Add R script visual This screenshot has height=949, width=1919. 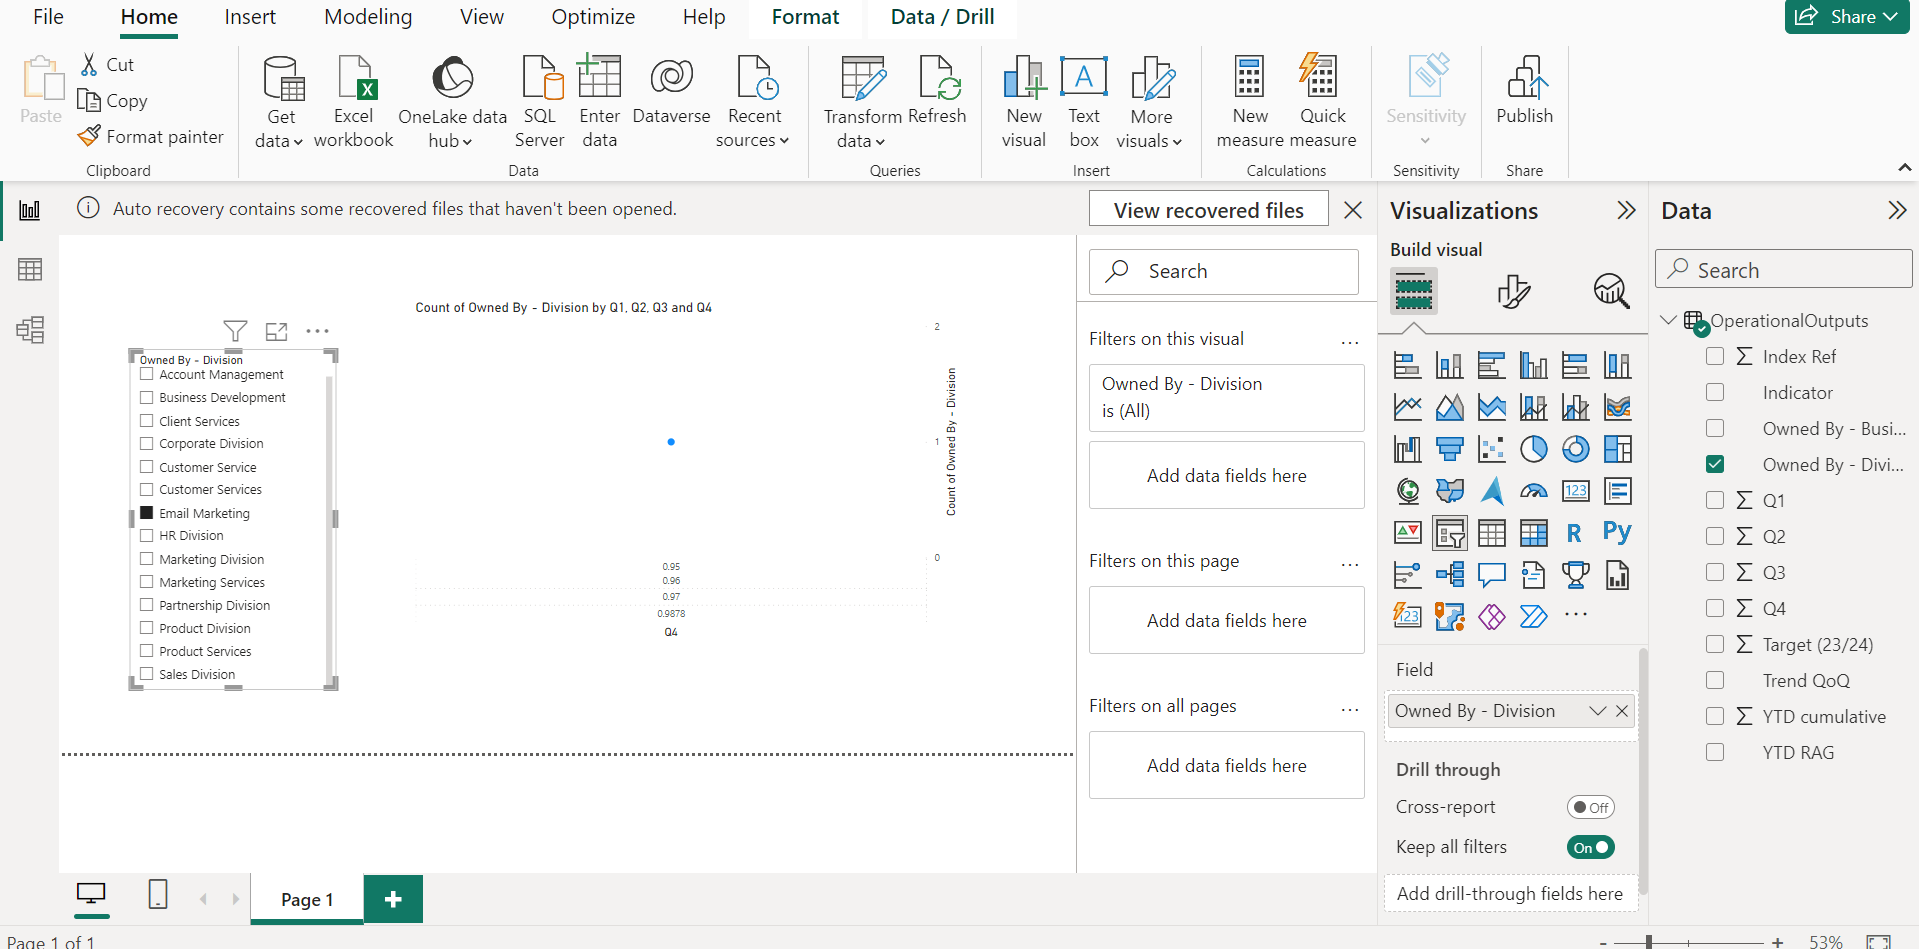pyautogui.click(x=1574, y=533)
